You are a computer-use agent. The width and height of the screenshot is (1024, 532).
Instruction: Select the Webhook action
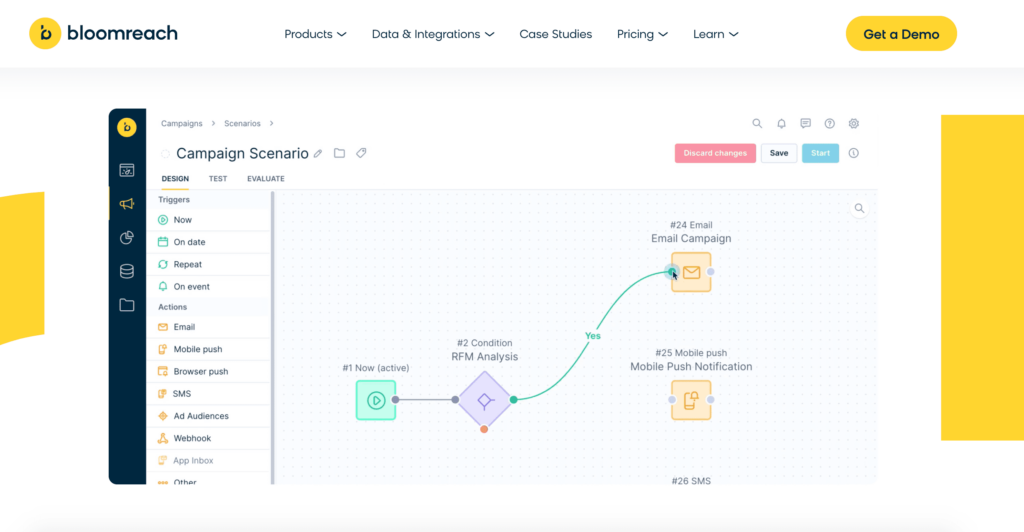(208, 438)
